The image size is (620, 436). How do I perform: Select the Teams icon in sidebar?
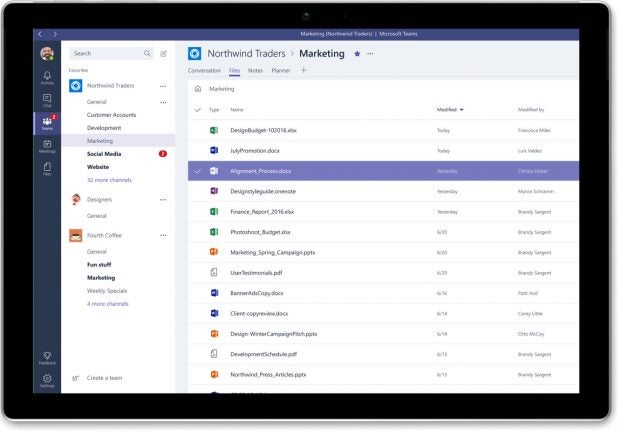(x=47, y=123)
